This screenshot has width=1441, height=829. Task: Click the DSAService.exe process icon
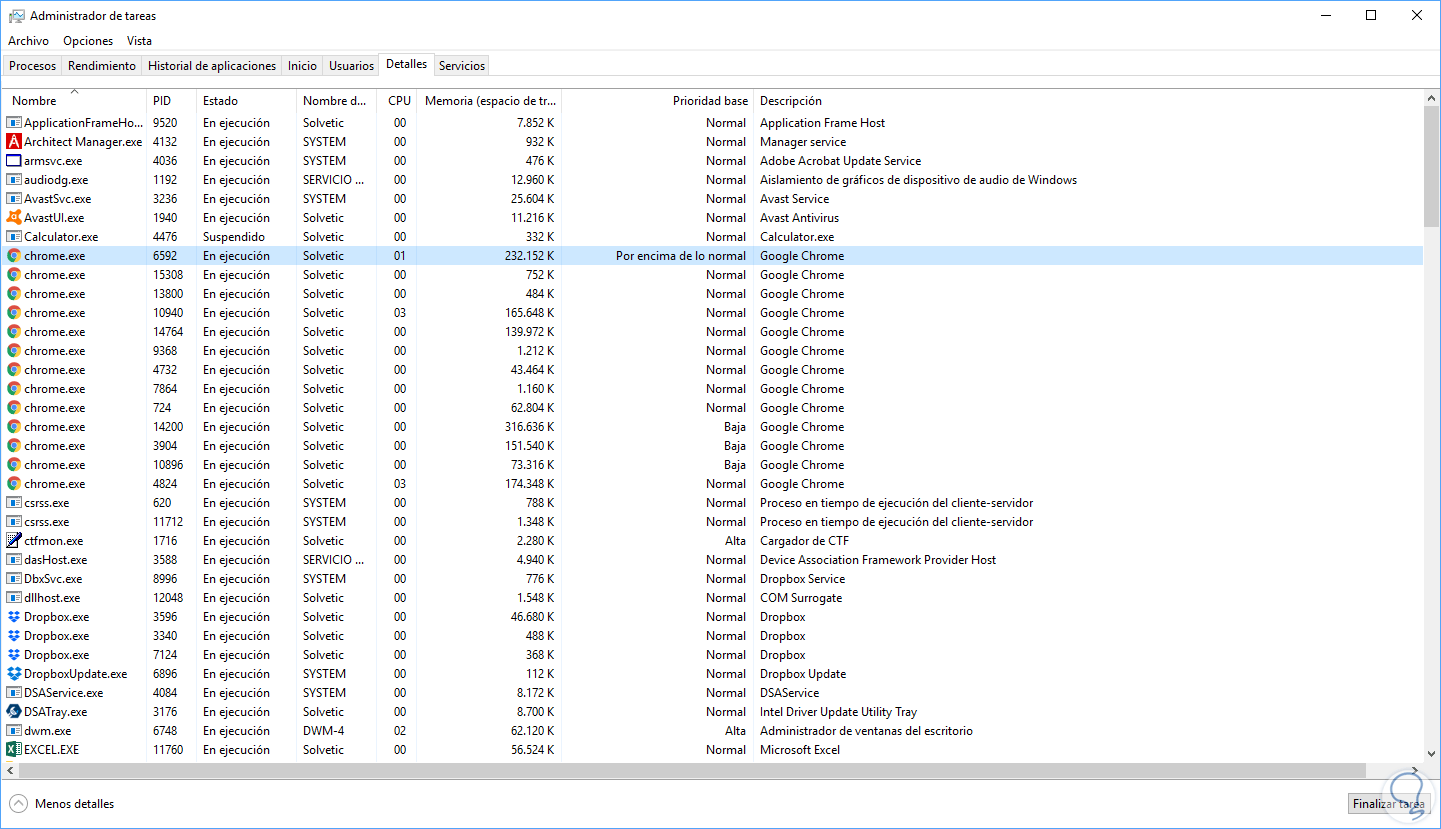point(14,693)
